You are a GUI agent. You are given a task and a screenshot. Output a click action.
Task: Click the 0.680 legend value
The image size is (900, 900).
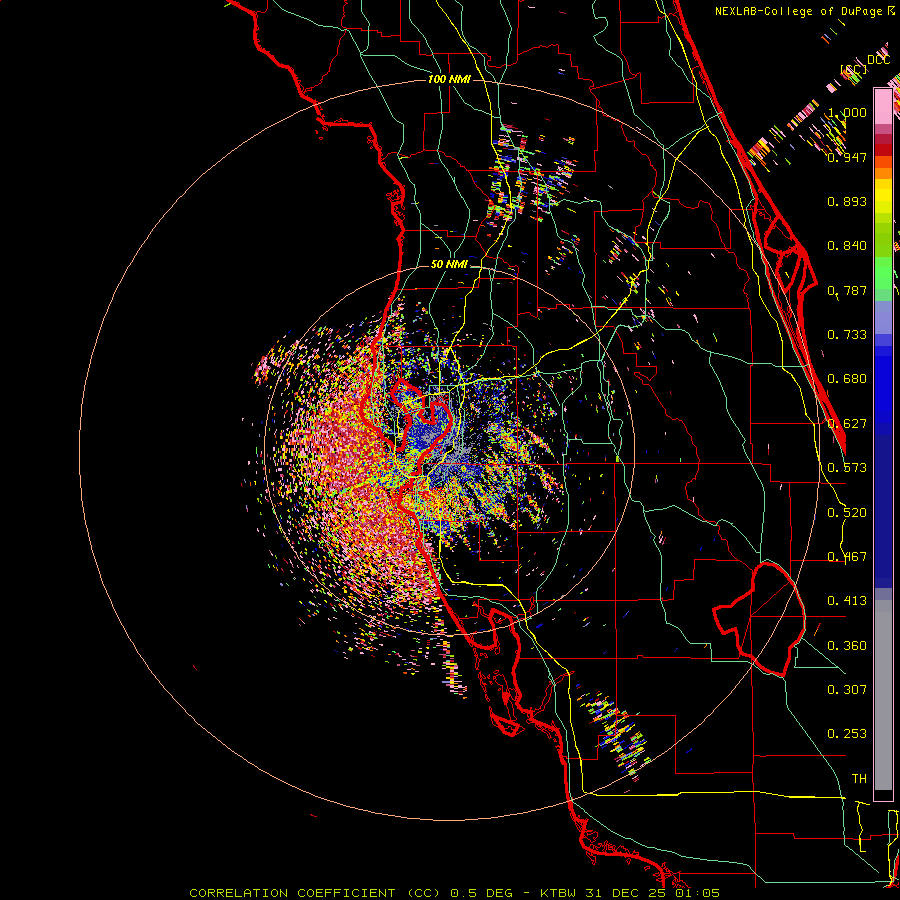847,379
